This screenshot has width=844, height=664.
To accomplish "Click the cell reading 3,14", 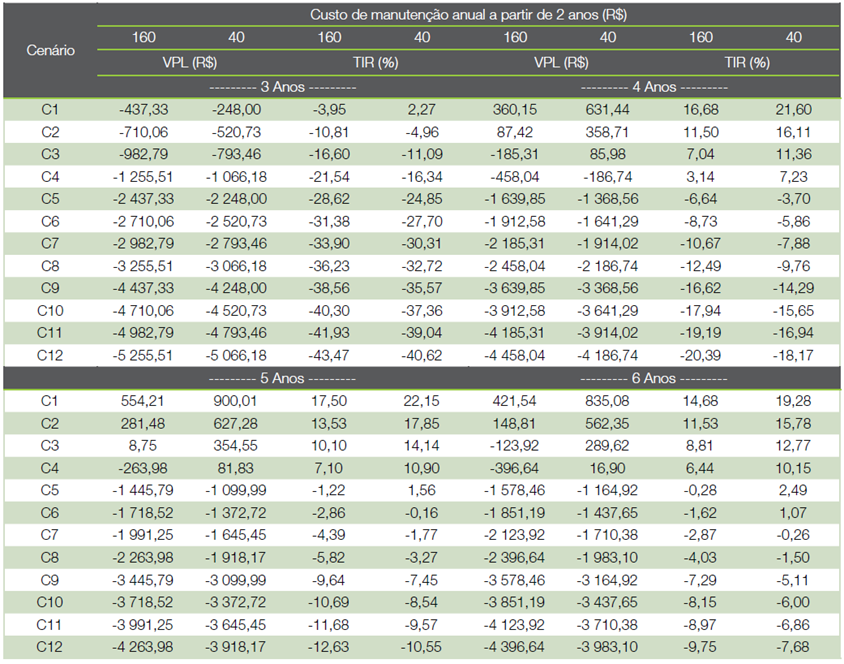I will (x=700, y=176).
